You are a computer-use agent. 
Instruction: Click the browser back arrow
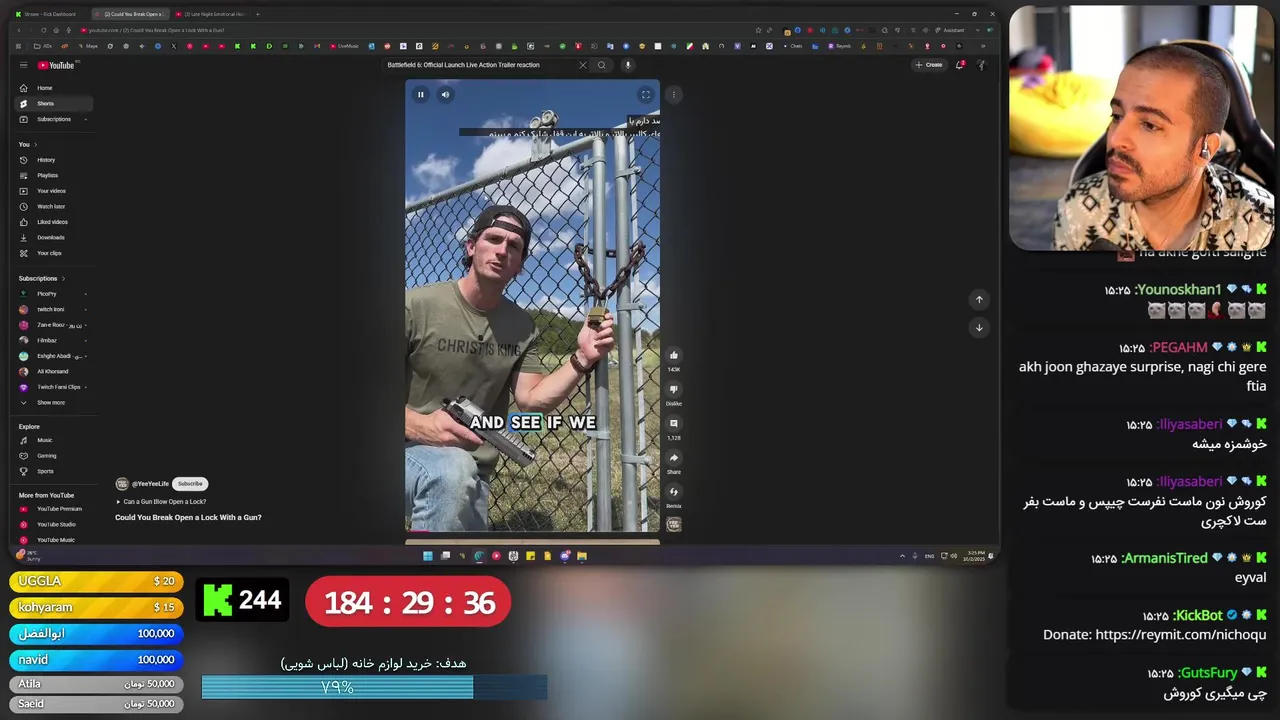click(19, 30)
